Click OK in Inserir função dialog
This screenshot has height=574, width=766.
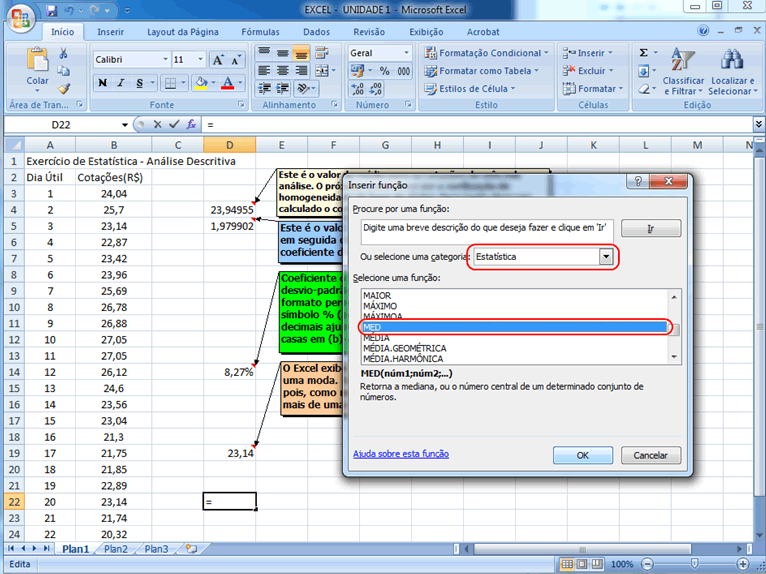click(x=583, y=455)
